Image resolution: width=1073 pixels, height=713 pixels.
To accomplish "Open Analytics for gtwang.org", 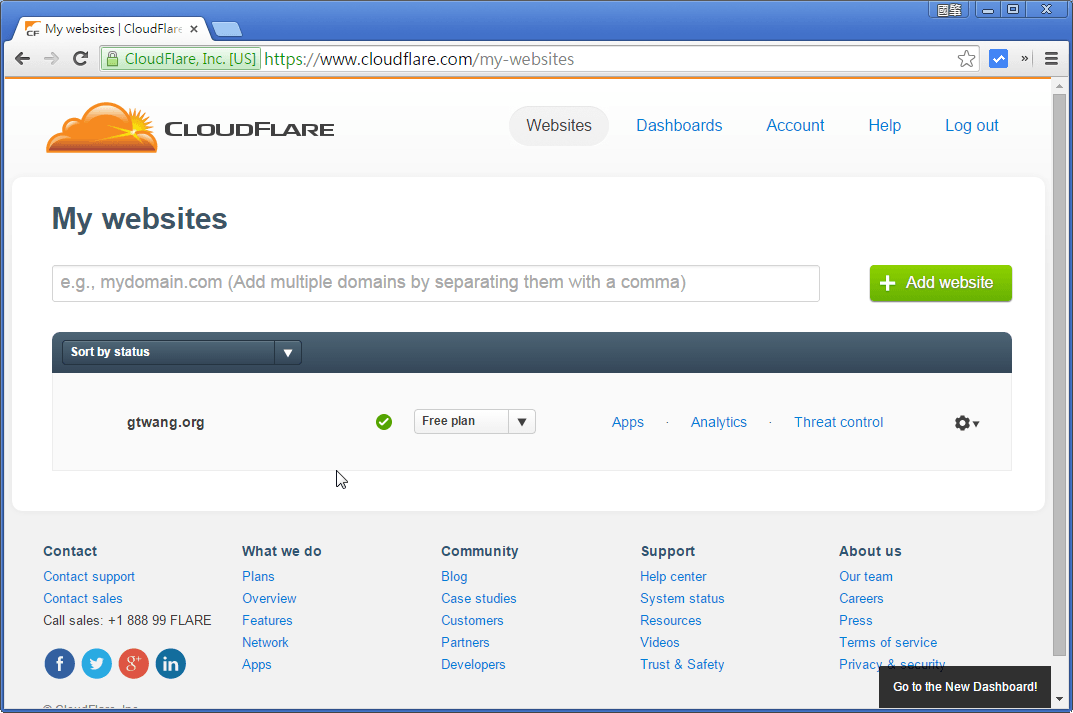I will (x=718, y=422).
